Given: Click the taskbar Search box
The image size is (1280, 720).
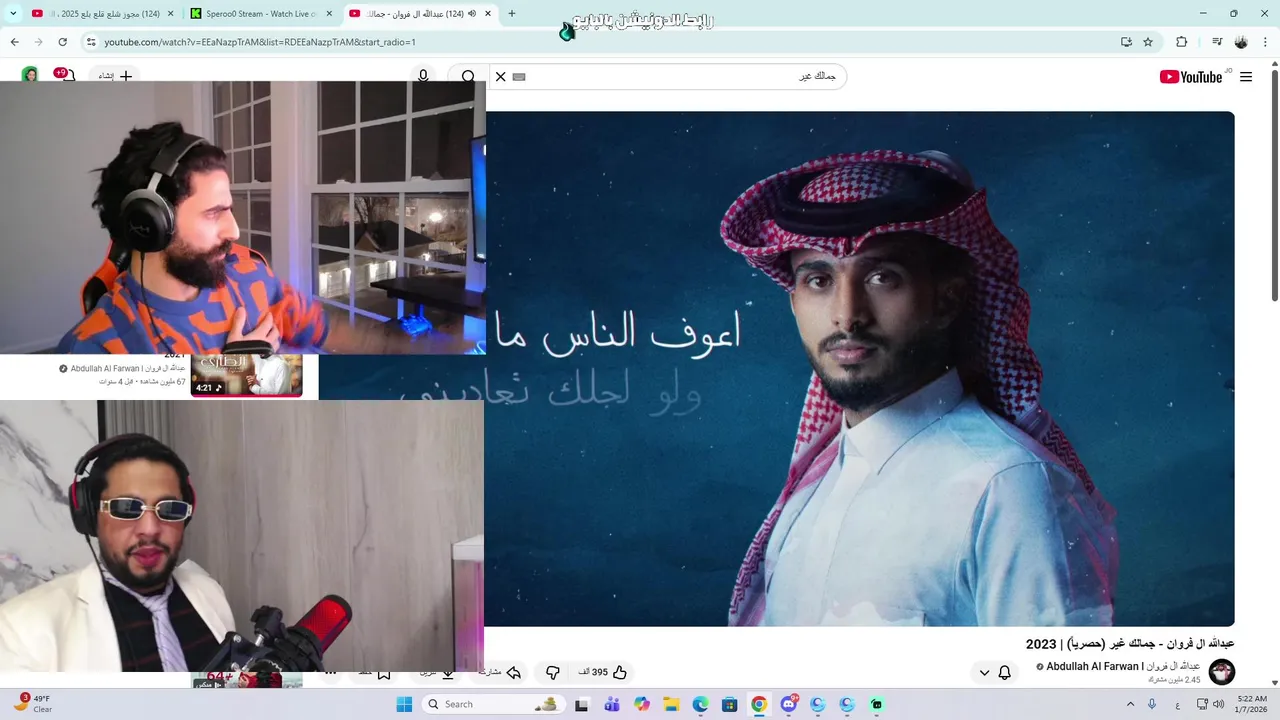Looking at the screenshot, I should 492,704.
